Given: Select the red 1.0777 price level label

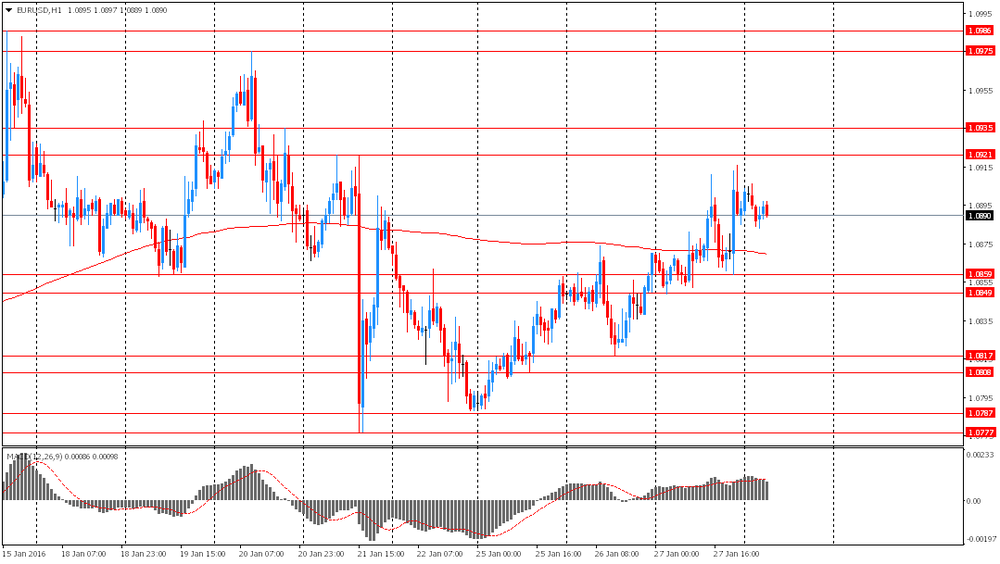Looking at the screenshot, I should point(980,433).
